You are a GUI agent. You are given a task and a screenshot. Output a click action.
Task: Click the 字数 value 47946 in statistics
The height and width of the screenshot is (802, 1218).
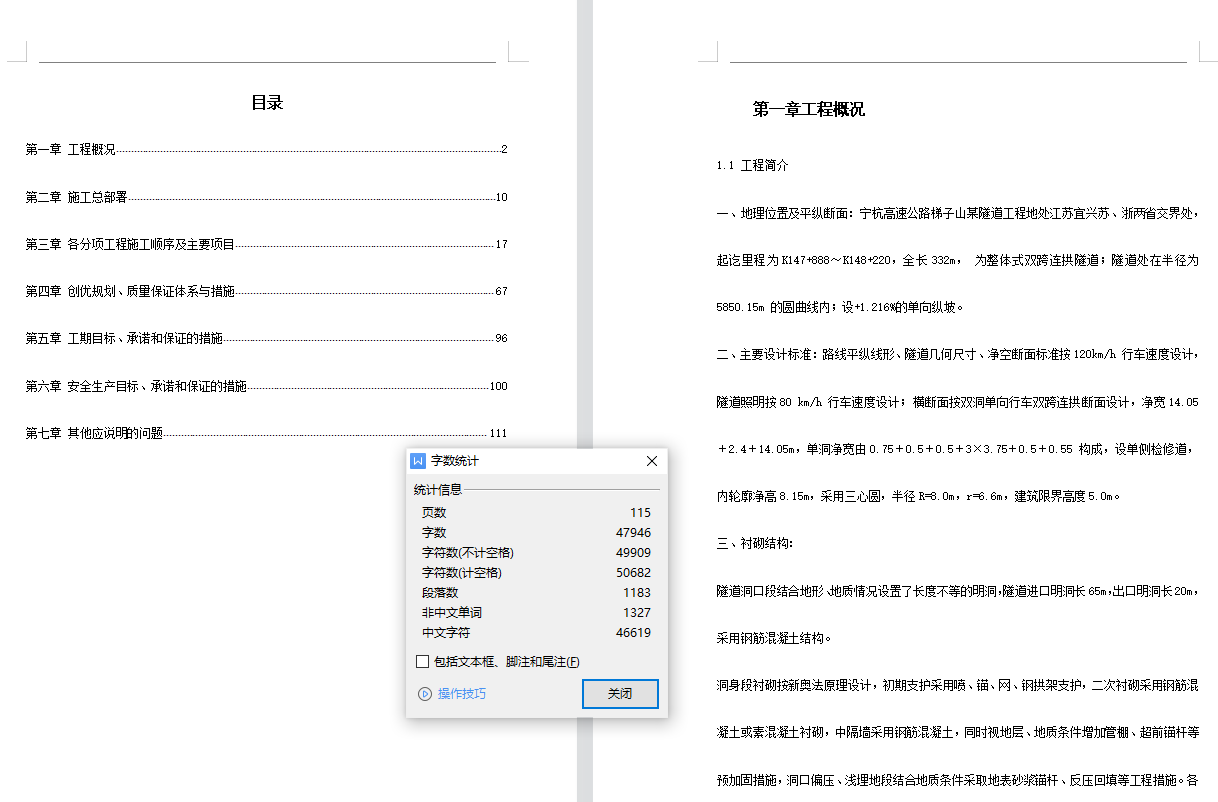[x=633, y=533]
